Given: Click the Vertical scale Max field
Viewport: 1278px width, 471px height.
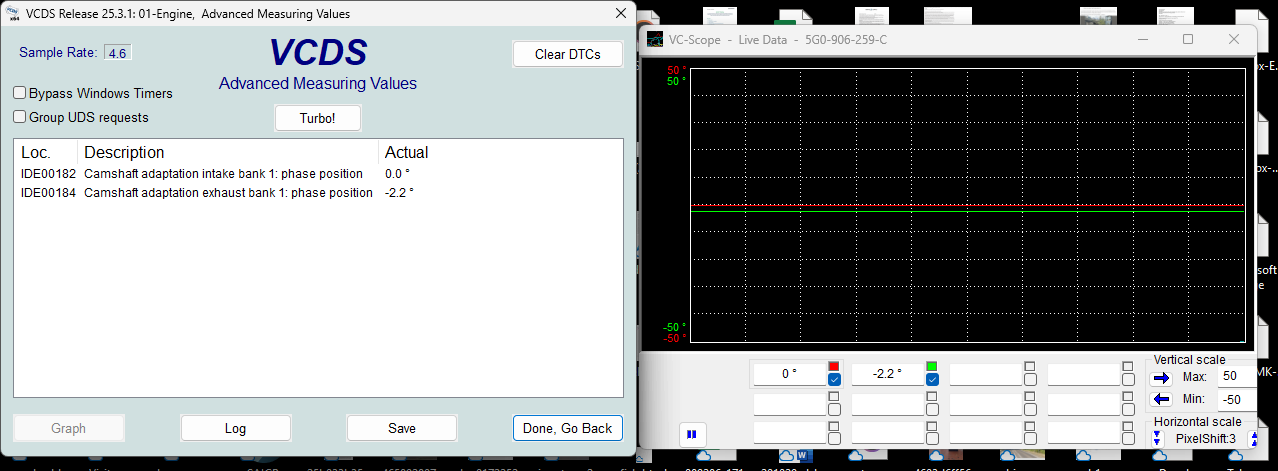Looking at the screenshot, I should 1237,376.
